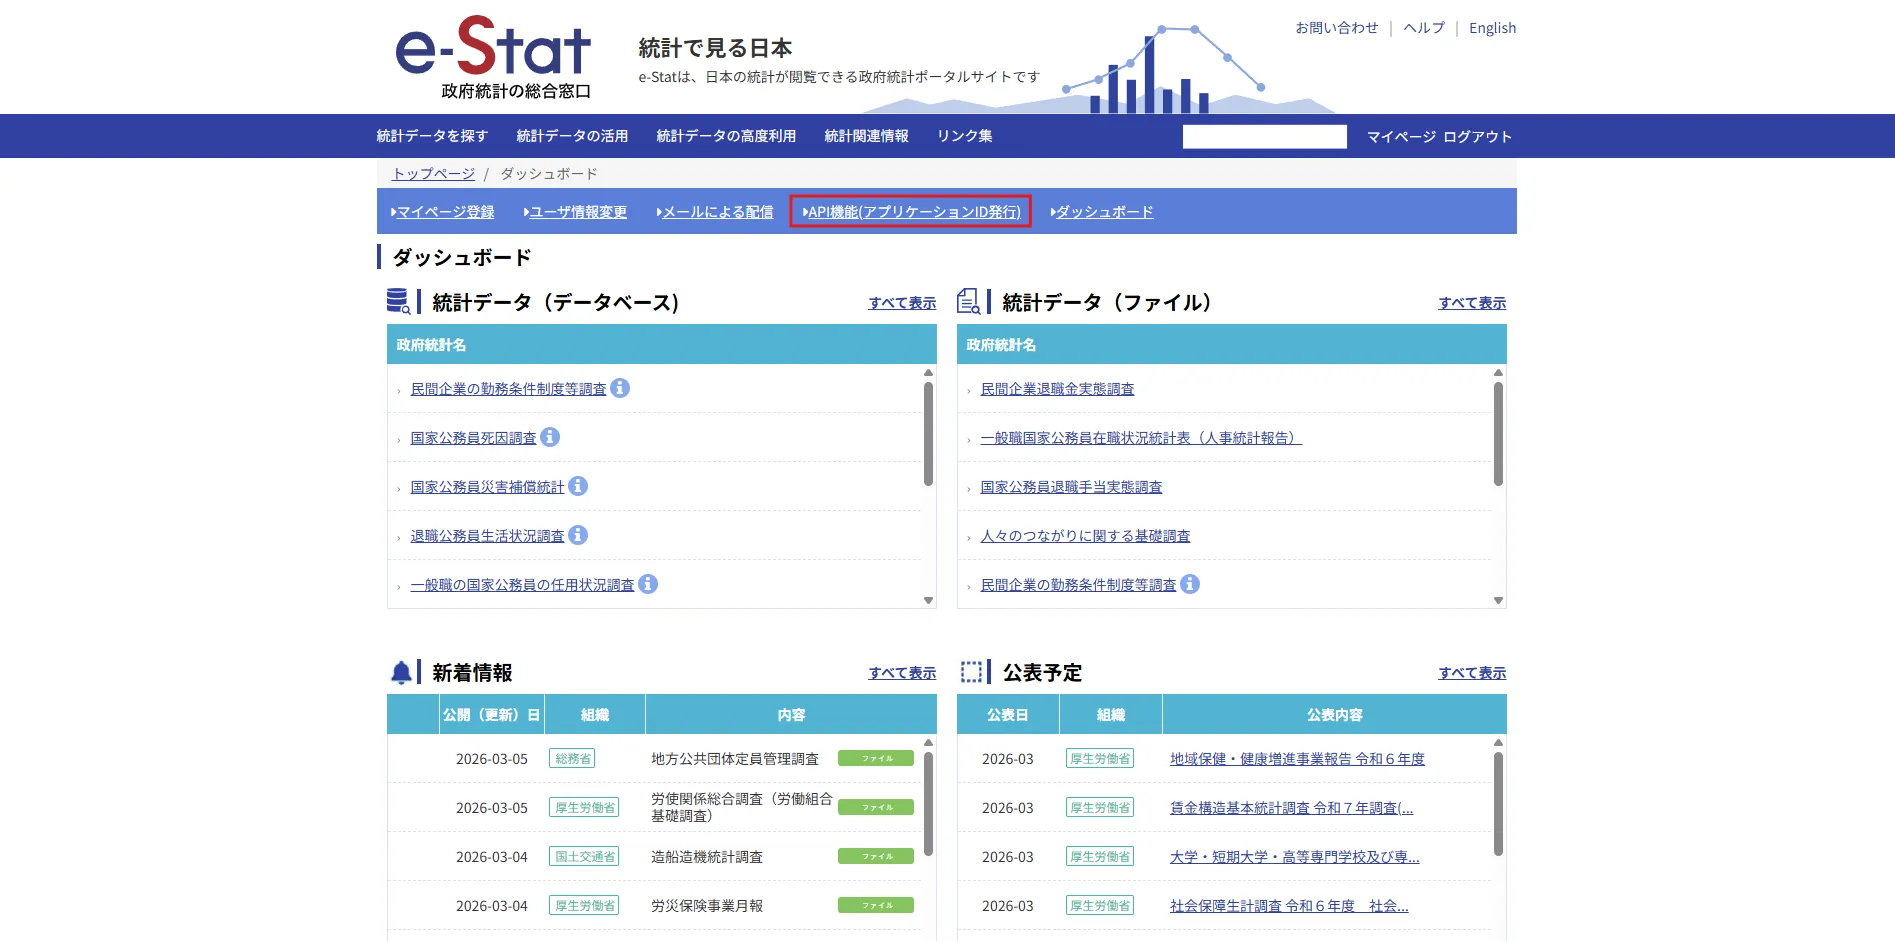Open 一般職国家公務員在職状況統計表 link
Viewport: 1895px width, 941px height.
point(1141,438)
